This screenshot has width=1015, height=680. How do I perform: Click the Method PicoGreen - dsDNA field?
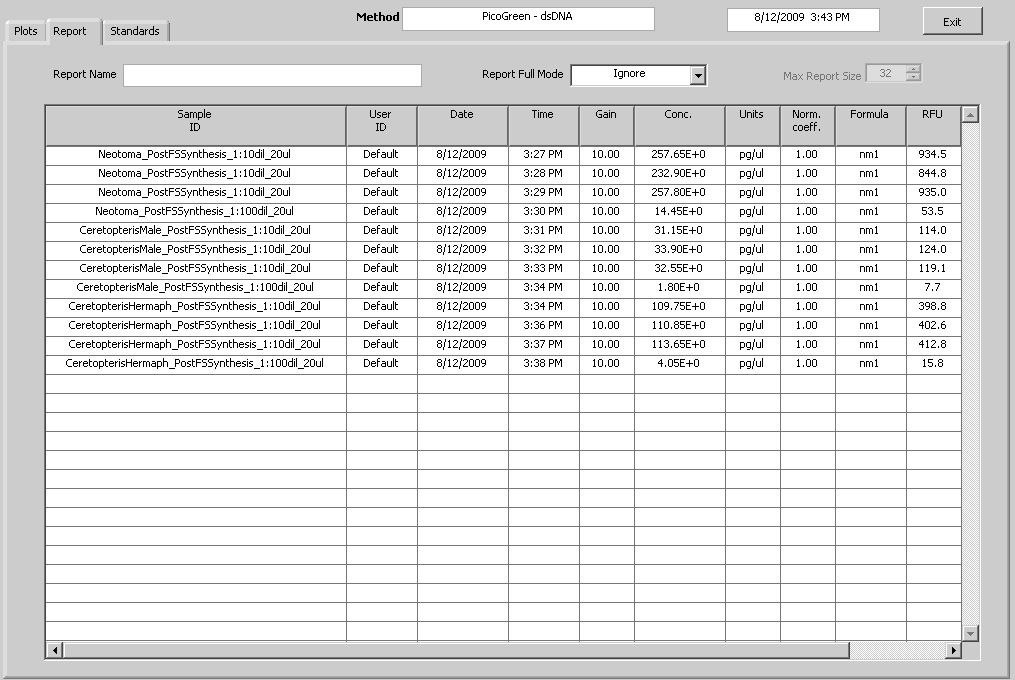tap(528, 18)
